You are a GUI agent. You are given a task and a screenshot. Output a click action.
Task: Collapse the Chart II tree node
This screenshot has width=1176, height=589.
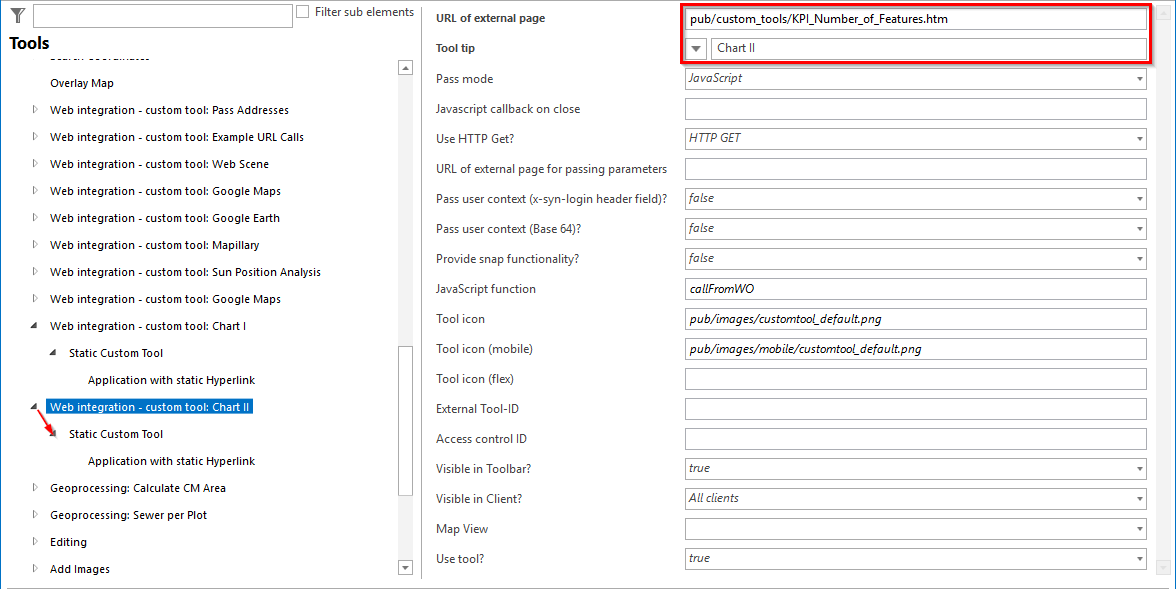pos(33,406)
